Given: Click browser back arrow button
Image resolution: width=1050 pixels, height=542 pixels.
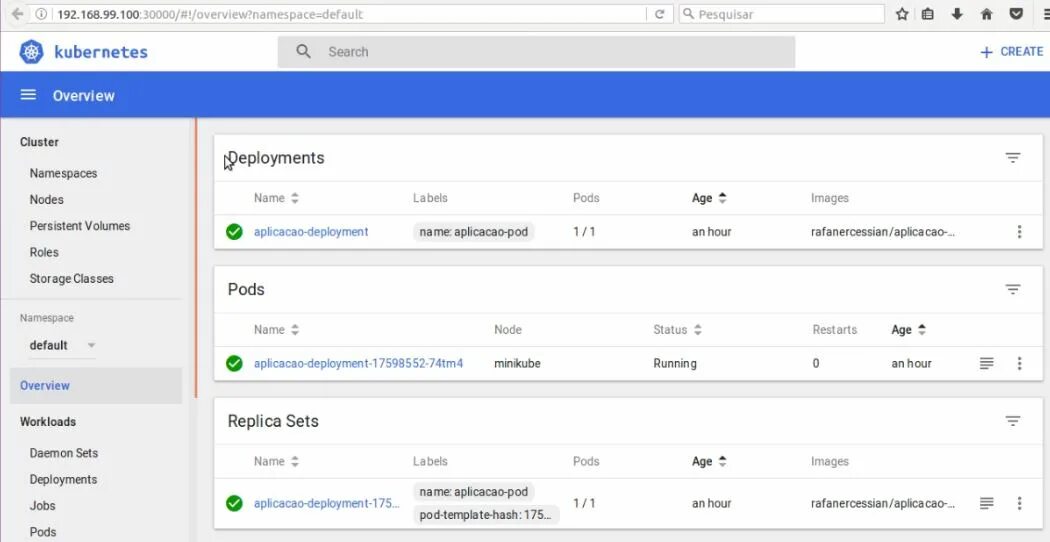Looking at the screenshot, I should tap(17, 13).
